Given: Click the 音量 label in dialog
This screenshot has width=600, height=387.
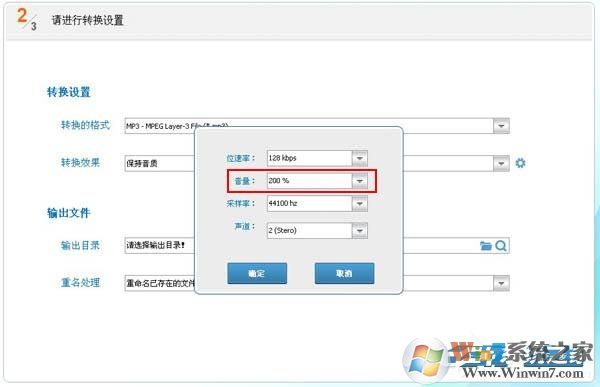Looking at the screenshot, I should (245, 181).
